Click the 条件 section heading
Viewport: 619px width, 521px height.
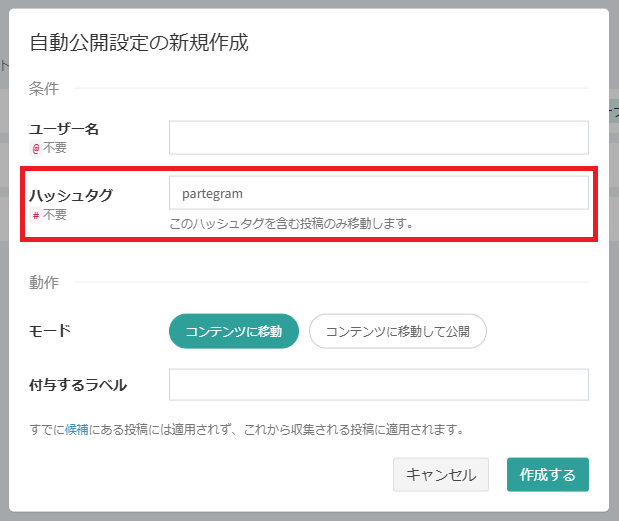click(x=44, y=89)
